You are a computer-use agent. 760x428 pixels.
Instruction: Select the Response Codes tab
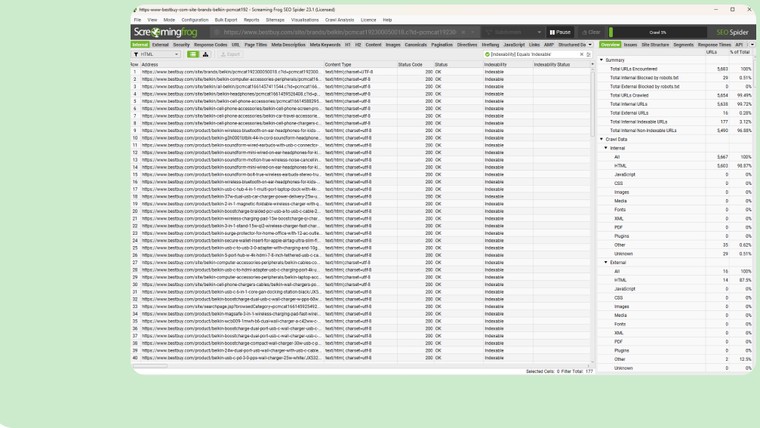point(210,45)
